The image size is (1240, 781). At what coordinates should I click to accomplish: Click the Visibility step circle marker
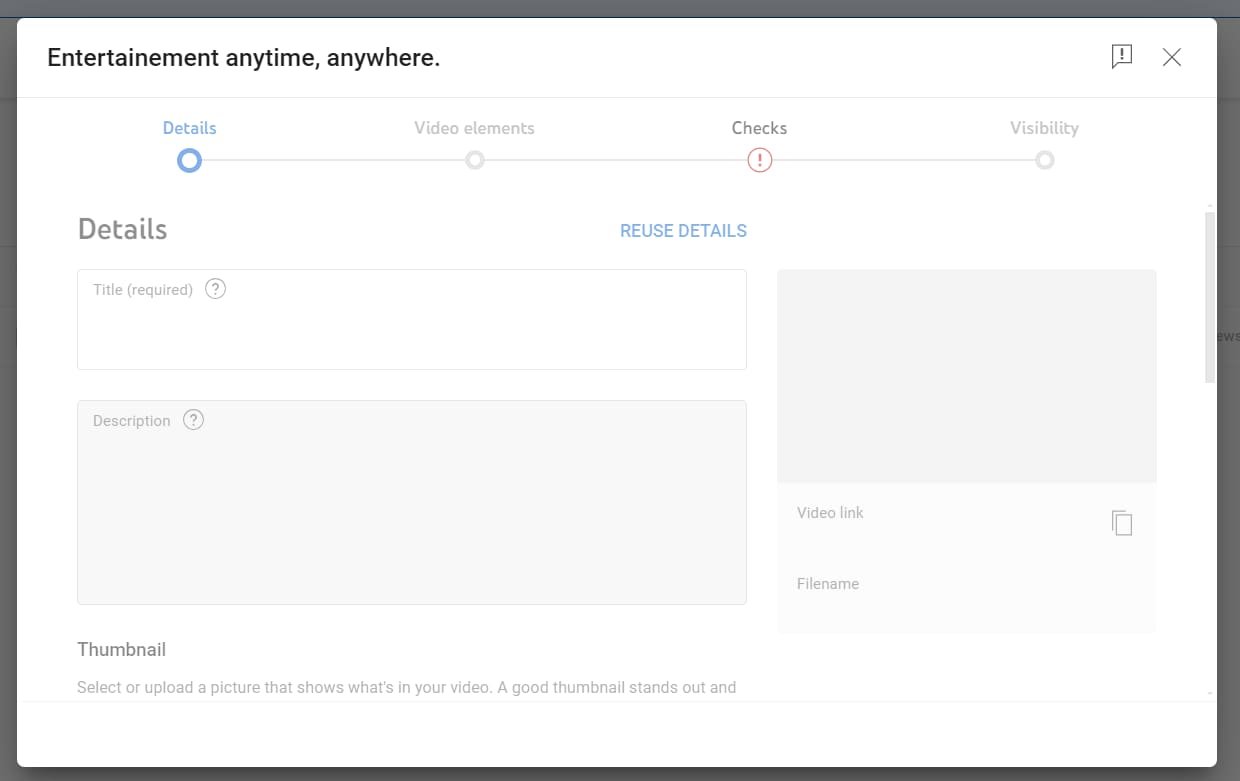point(1044,160)
